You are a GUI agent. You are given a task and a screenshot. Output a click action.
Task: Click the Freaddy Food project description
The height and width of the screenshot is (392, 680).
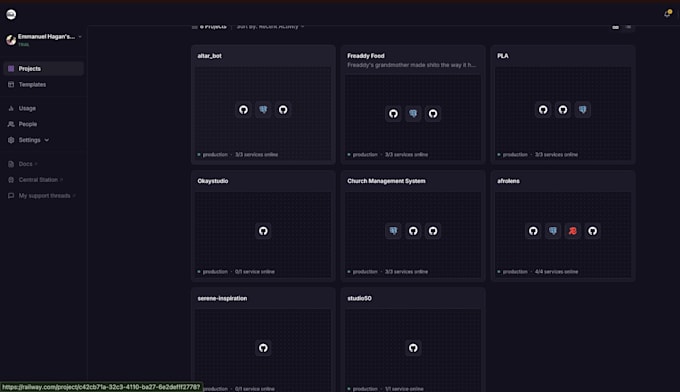(x=412, y=65)
